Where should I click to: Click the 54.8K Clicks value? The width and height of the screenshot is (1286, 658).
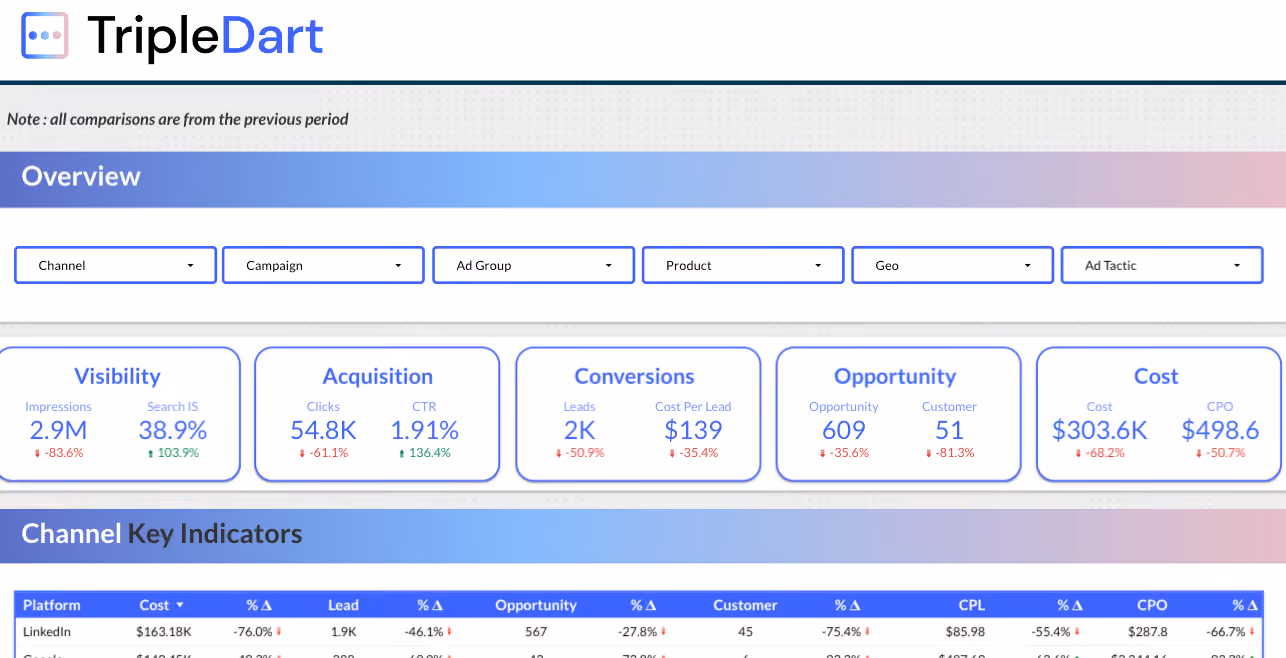(324, 430)
